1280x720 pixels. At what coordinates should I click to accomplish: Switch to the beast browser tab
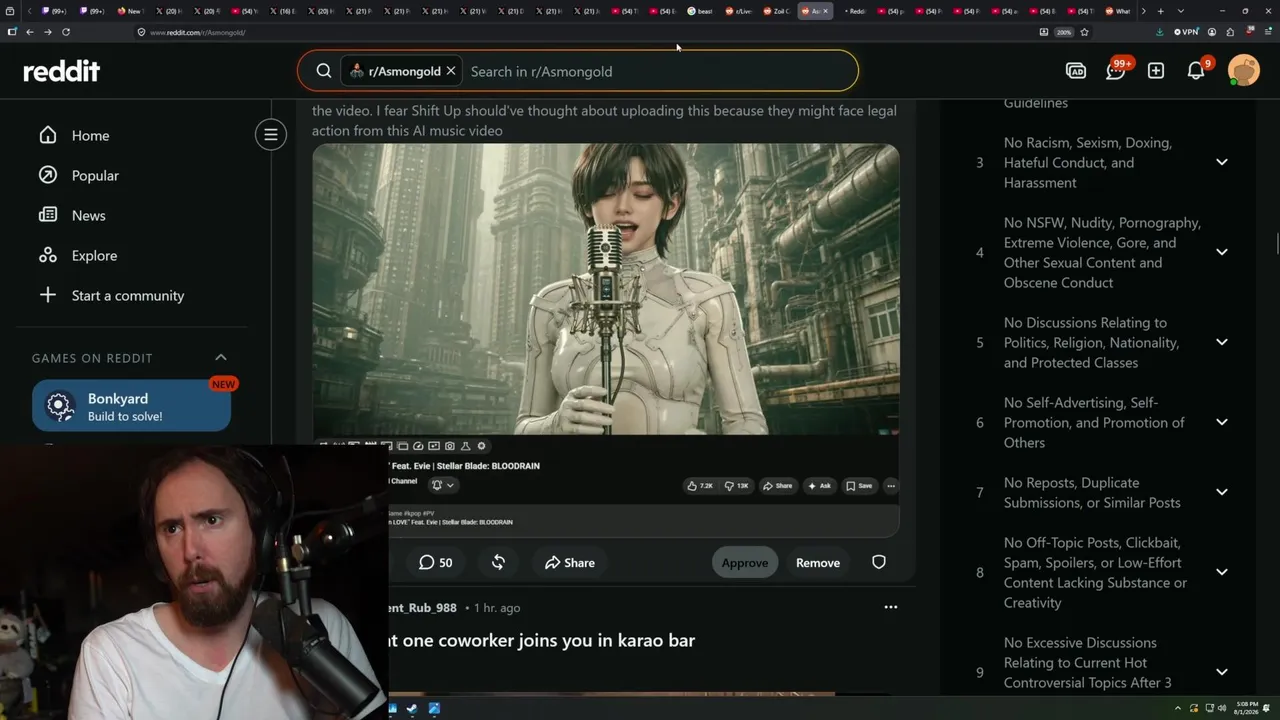[700, 11]
